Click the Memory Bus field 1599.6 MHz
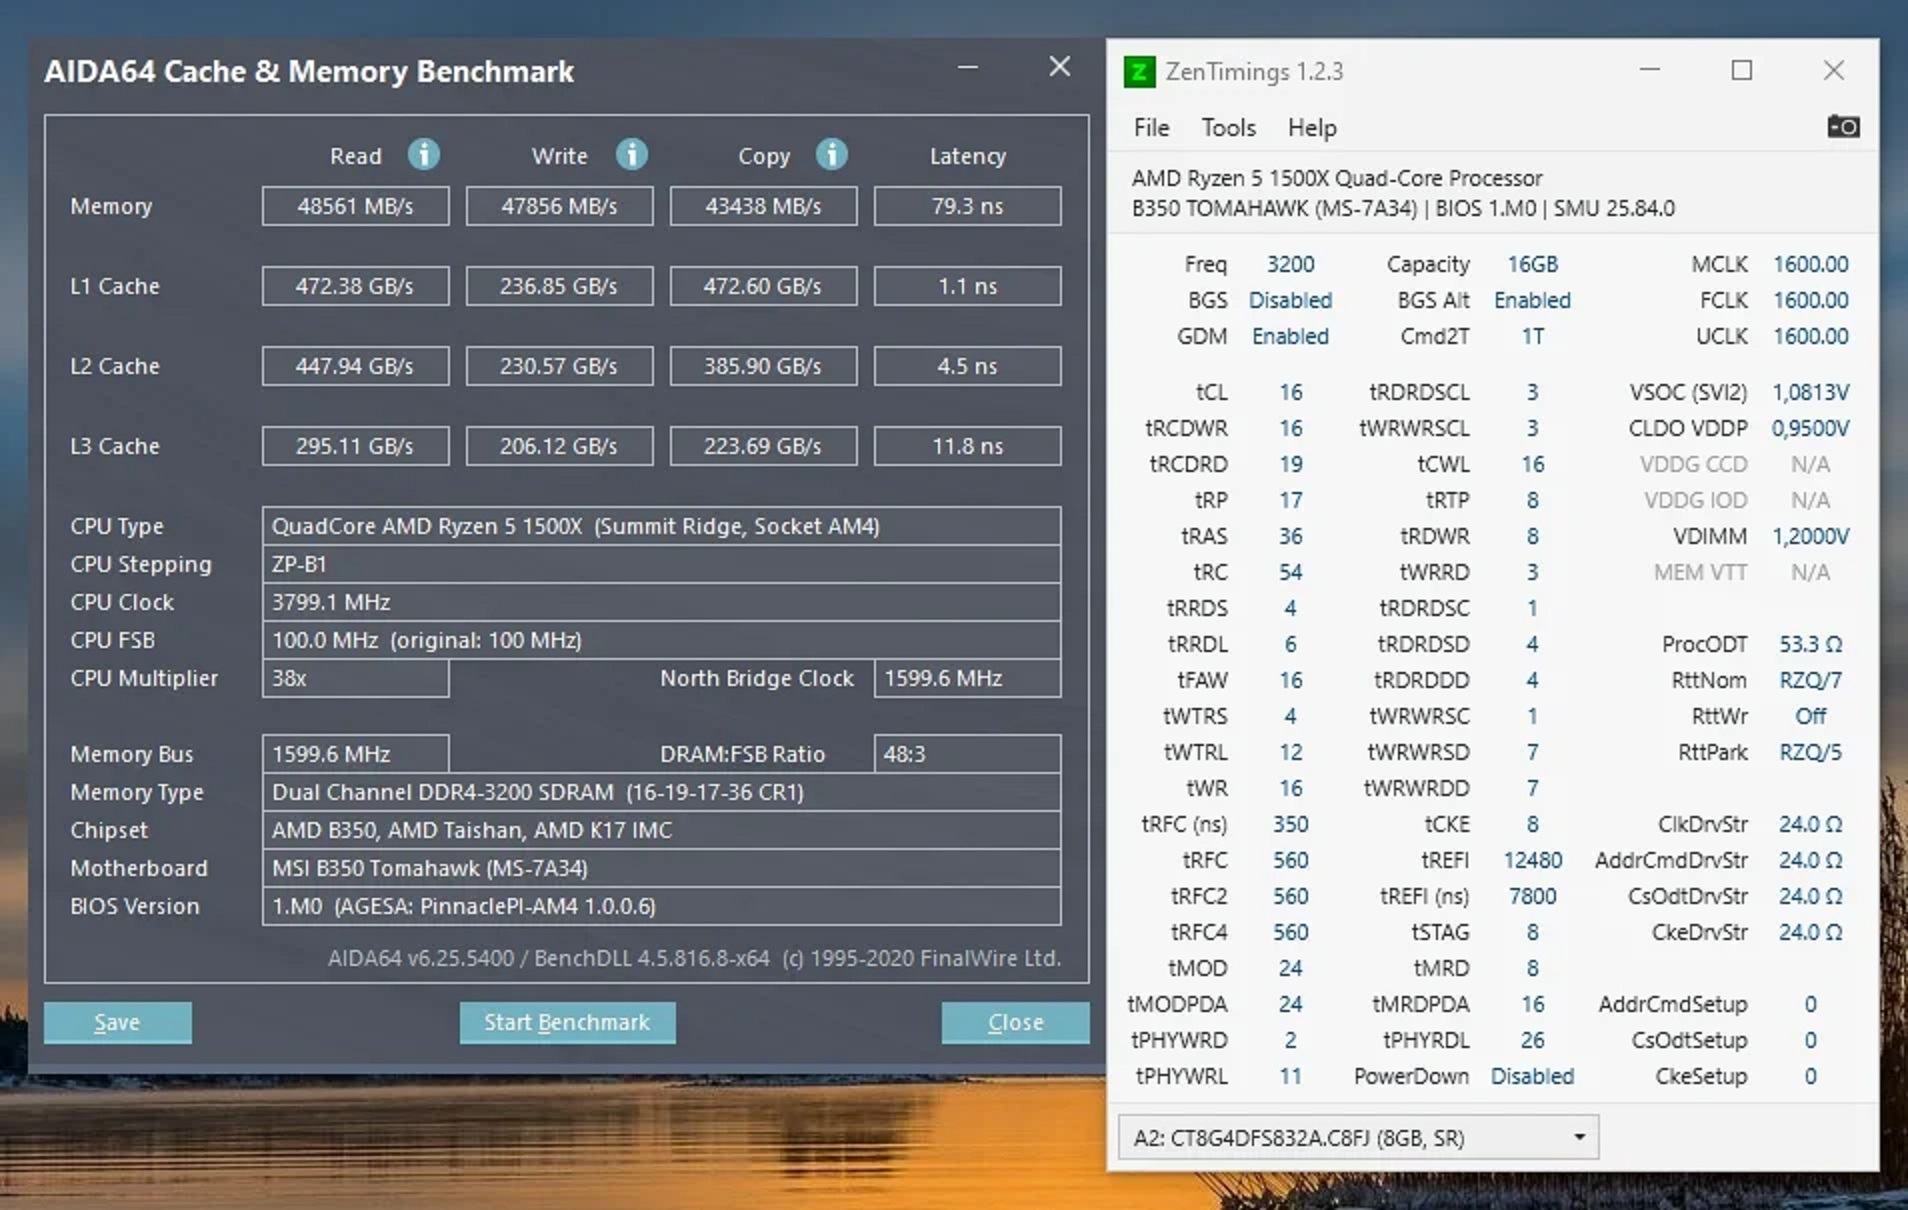Viewport: 1908px width, 1210px height. [355, 754]
